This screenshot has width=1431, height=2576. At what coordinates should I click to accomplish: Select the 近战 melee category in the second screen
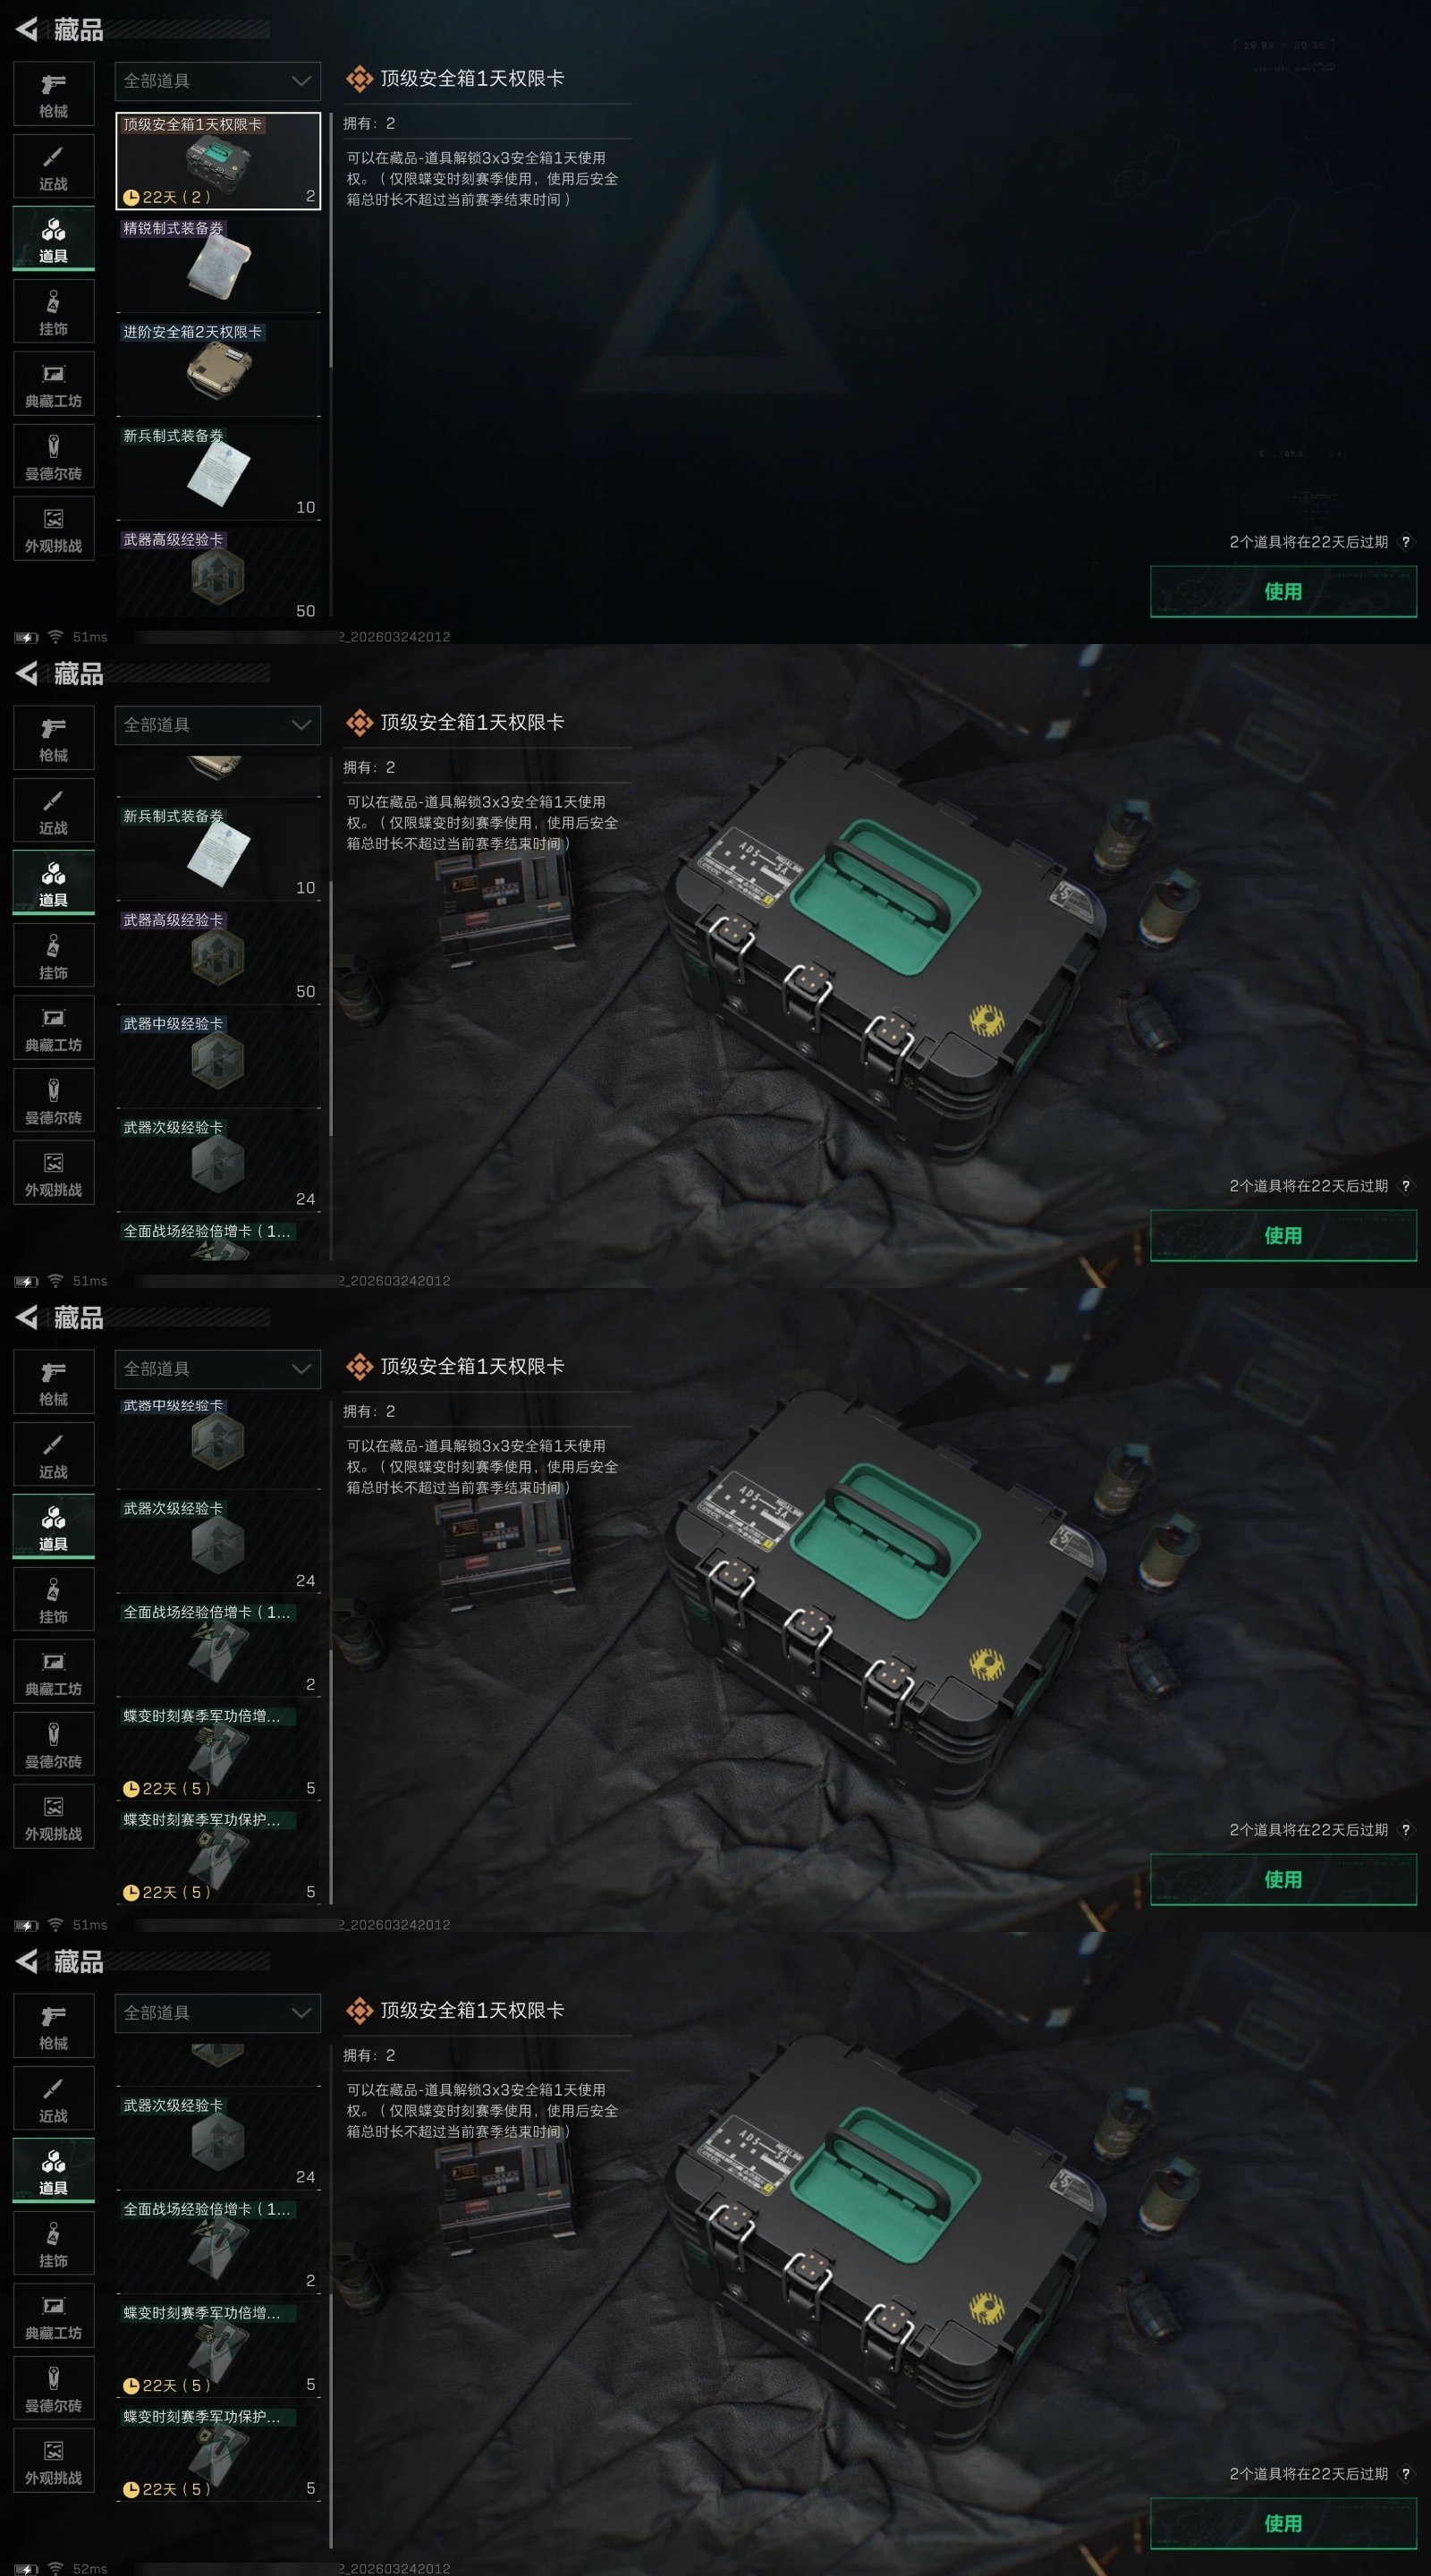(54, 810)
